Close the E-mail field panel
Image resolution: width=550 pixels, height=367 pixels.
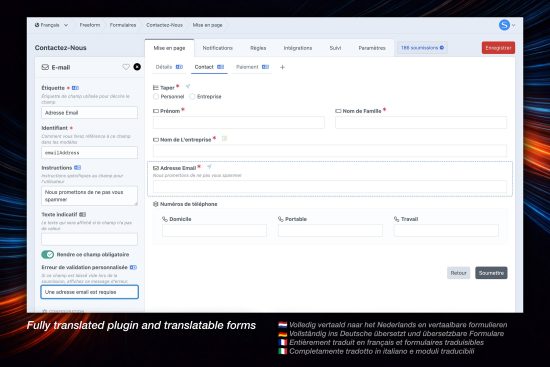(137, 67)
